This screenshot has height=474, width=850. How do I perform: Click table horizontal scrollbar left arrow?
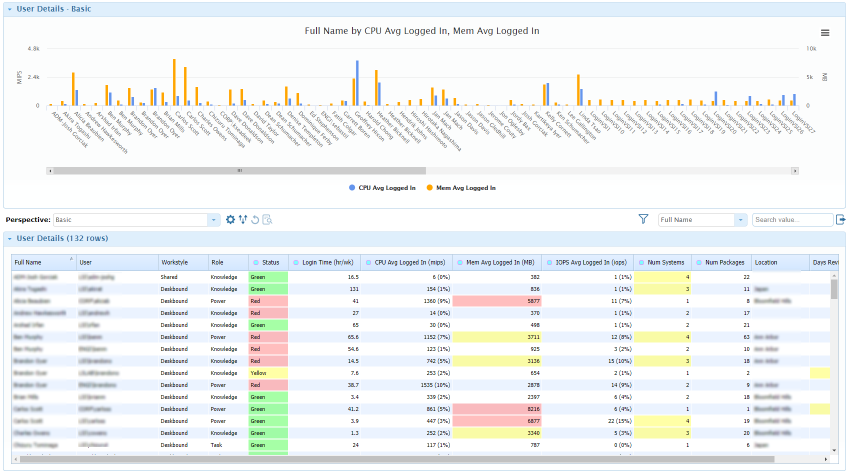pos(16,459)
